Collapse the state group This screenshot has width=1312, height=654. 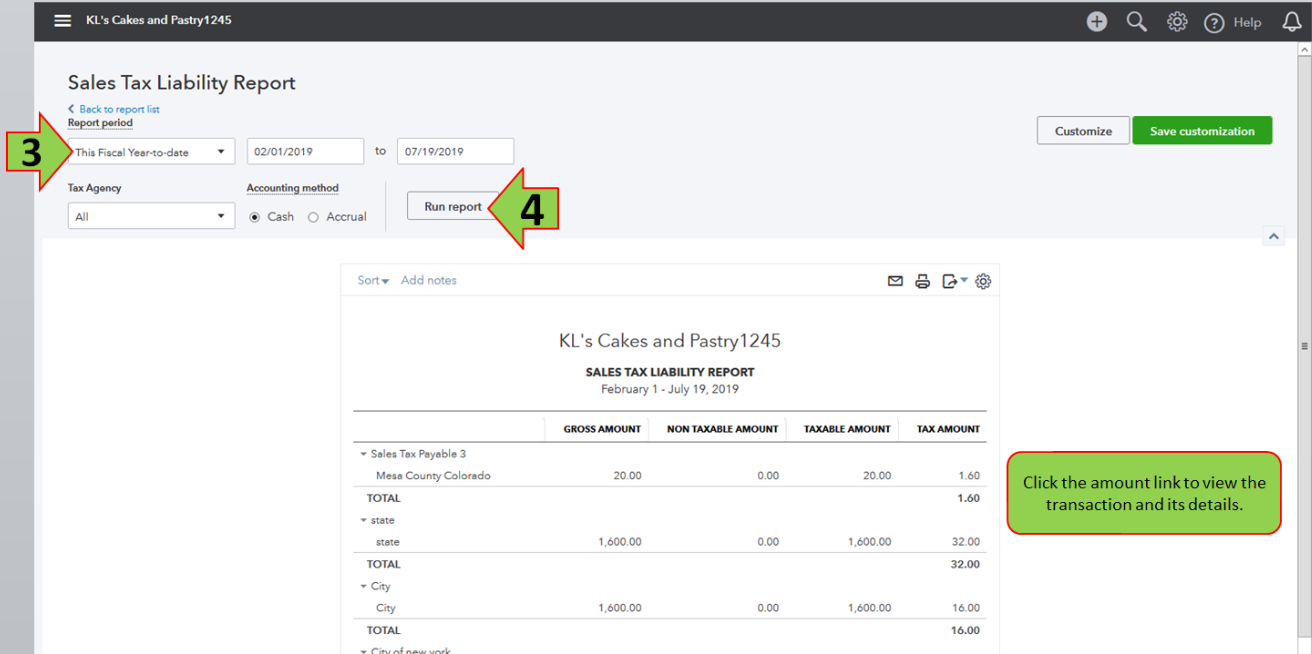[x=363, y=520]
